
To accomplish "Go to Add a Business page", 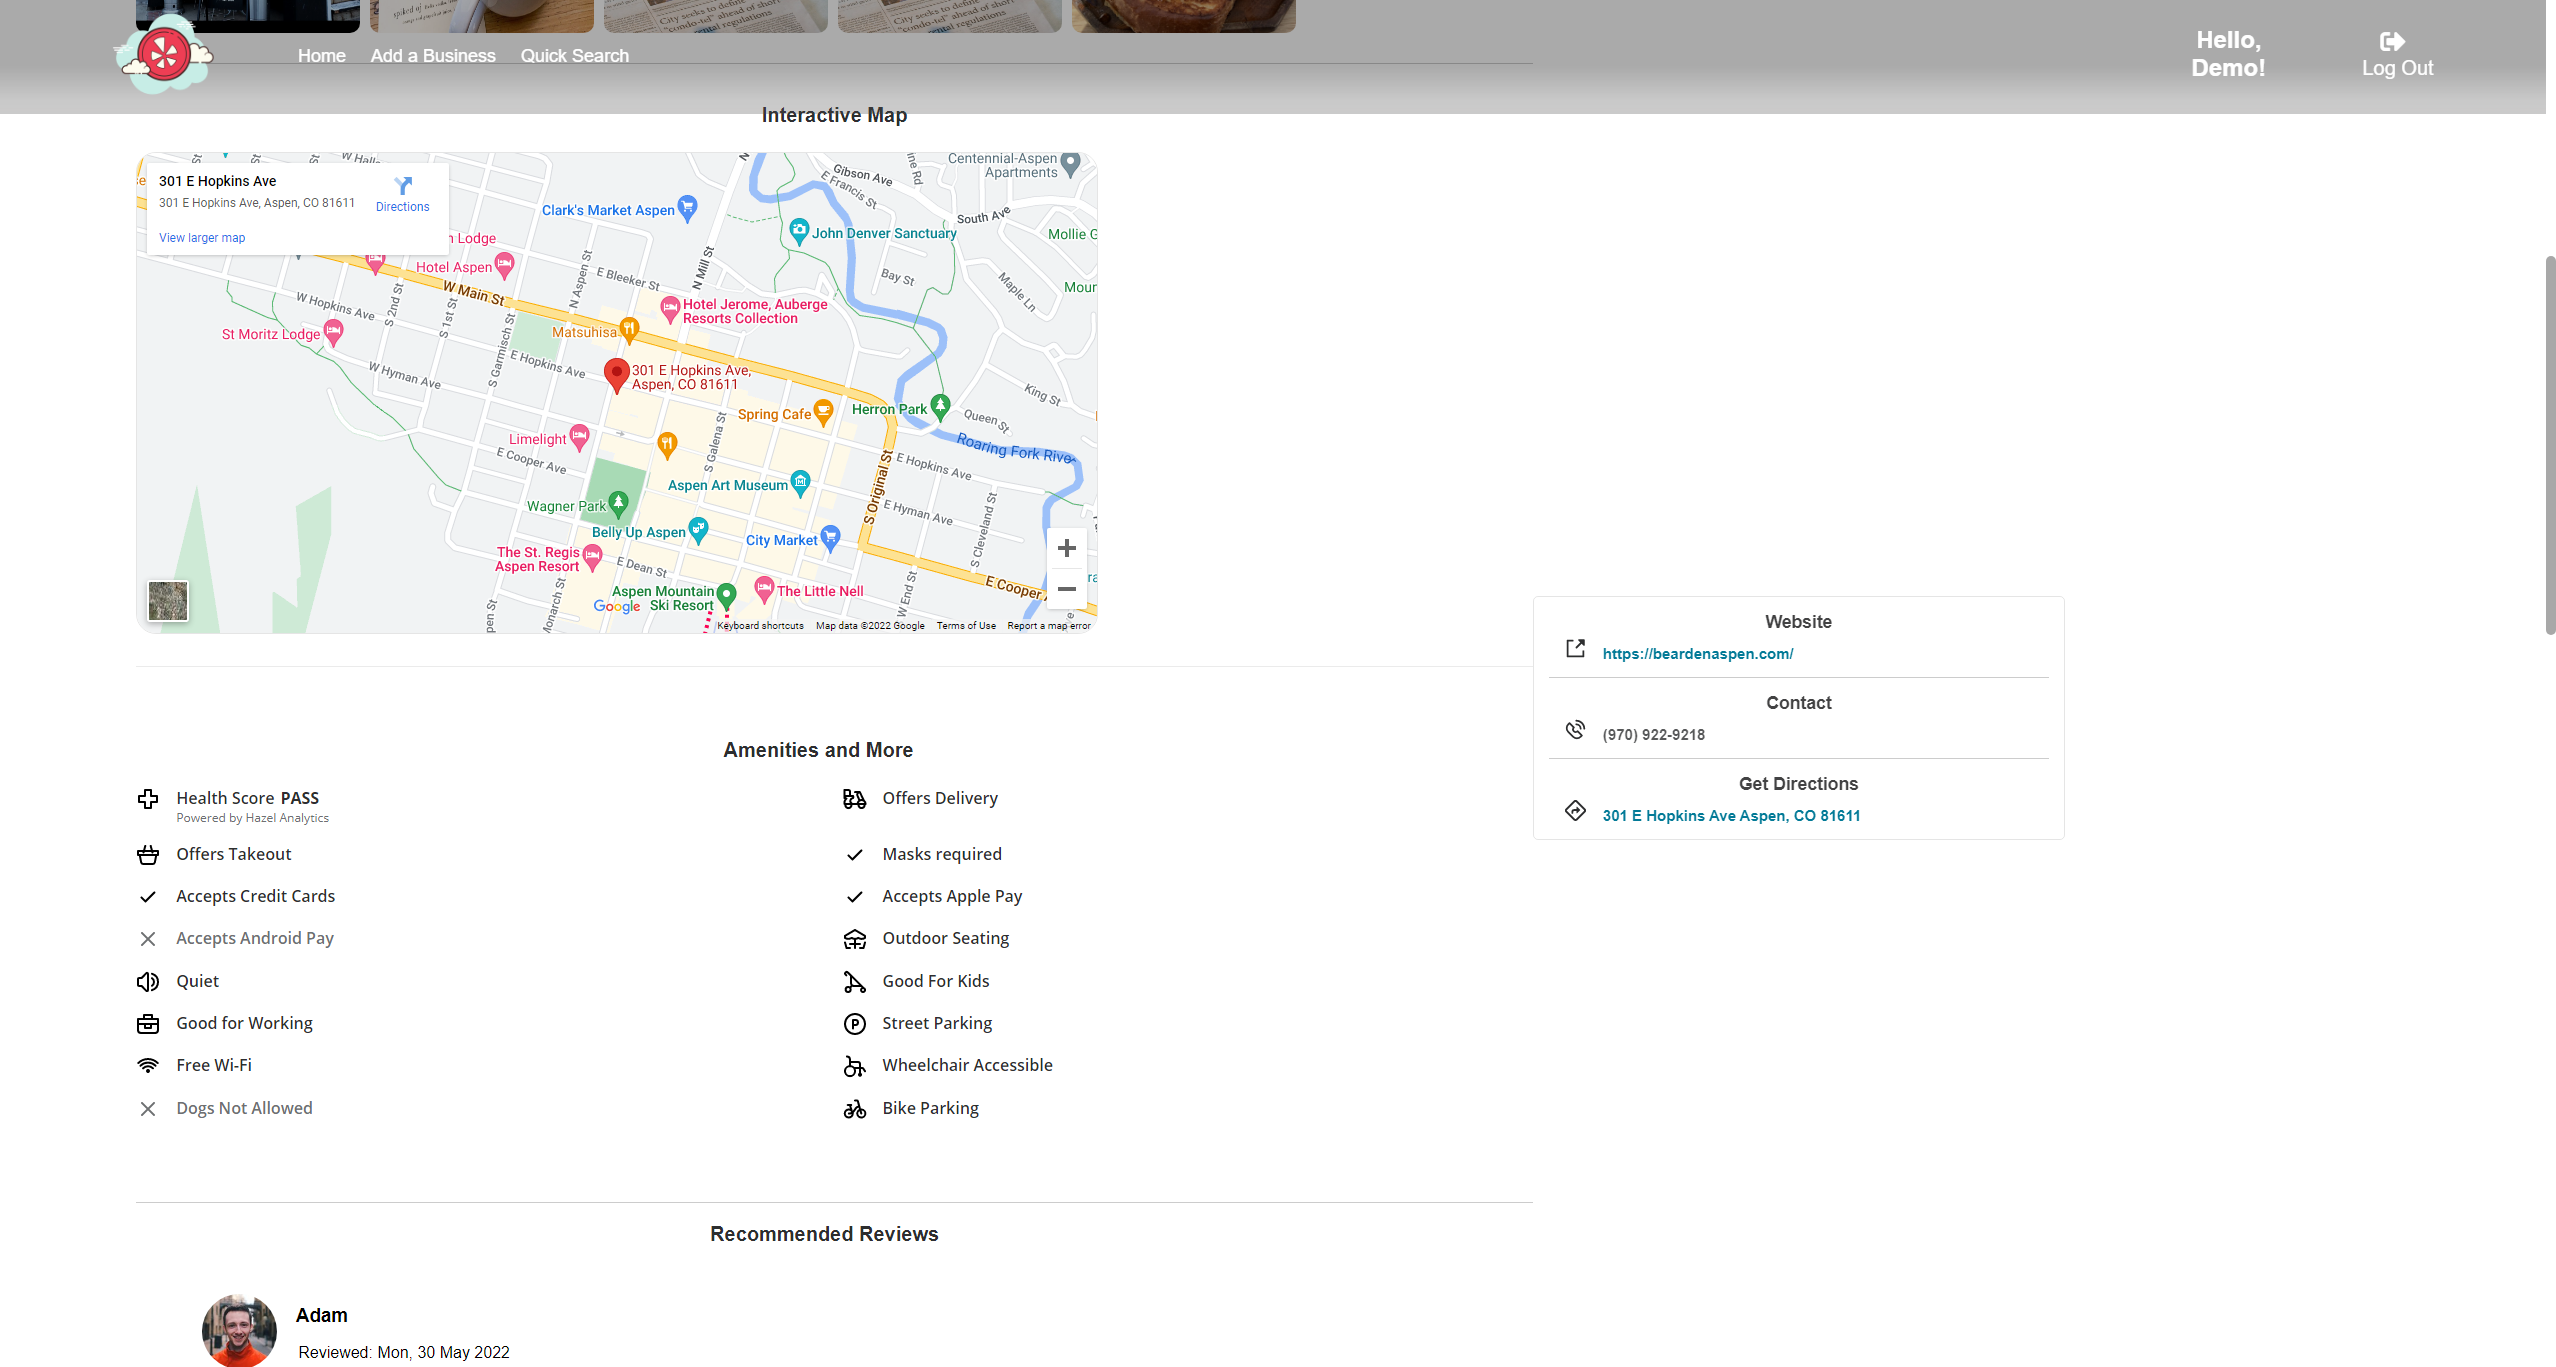I will (433, 56).
